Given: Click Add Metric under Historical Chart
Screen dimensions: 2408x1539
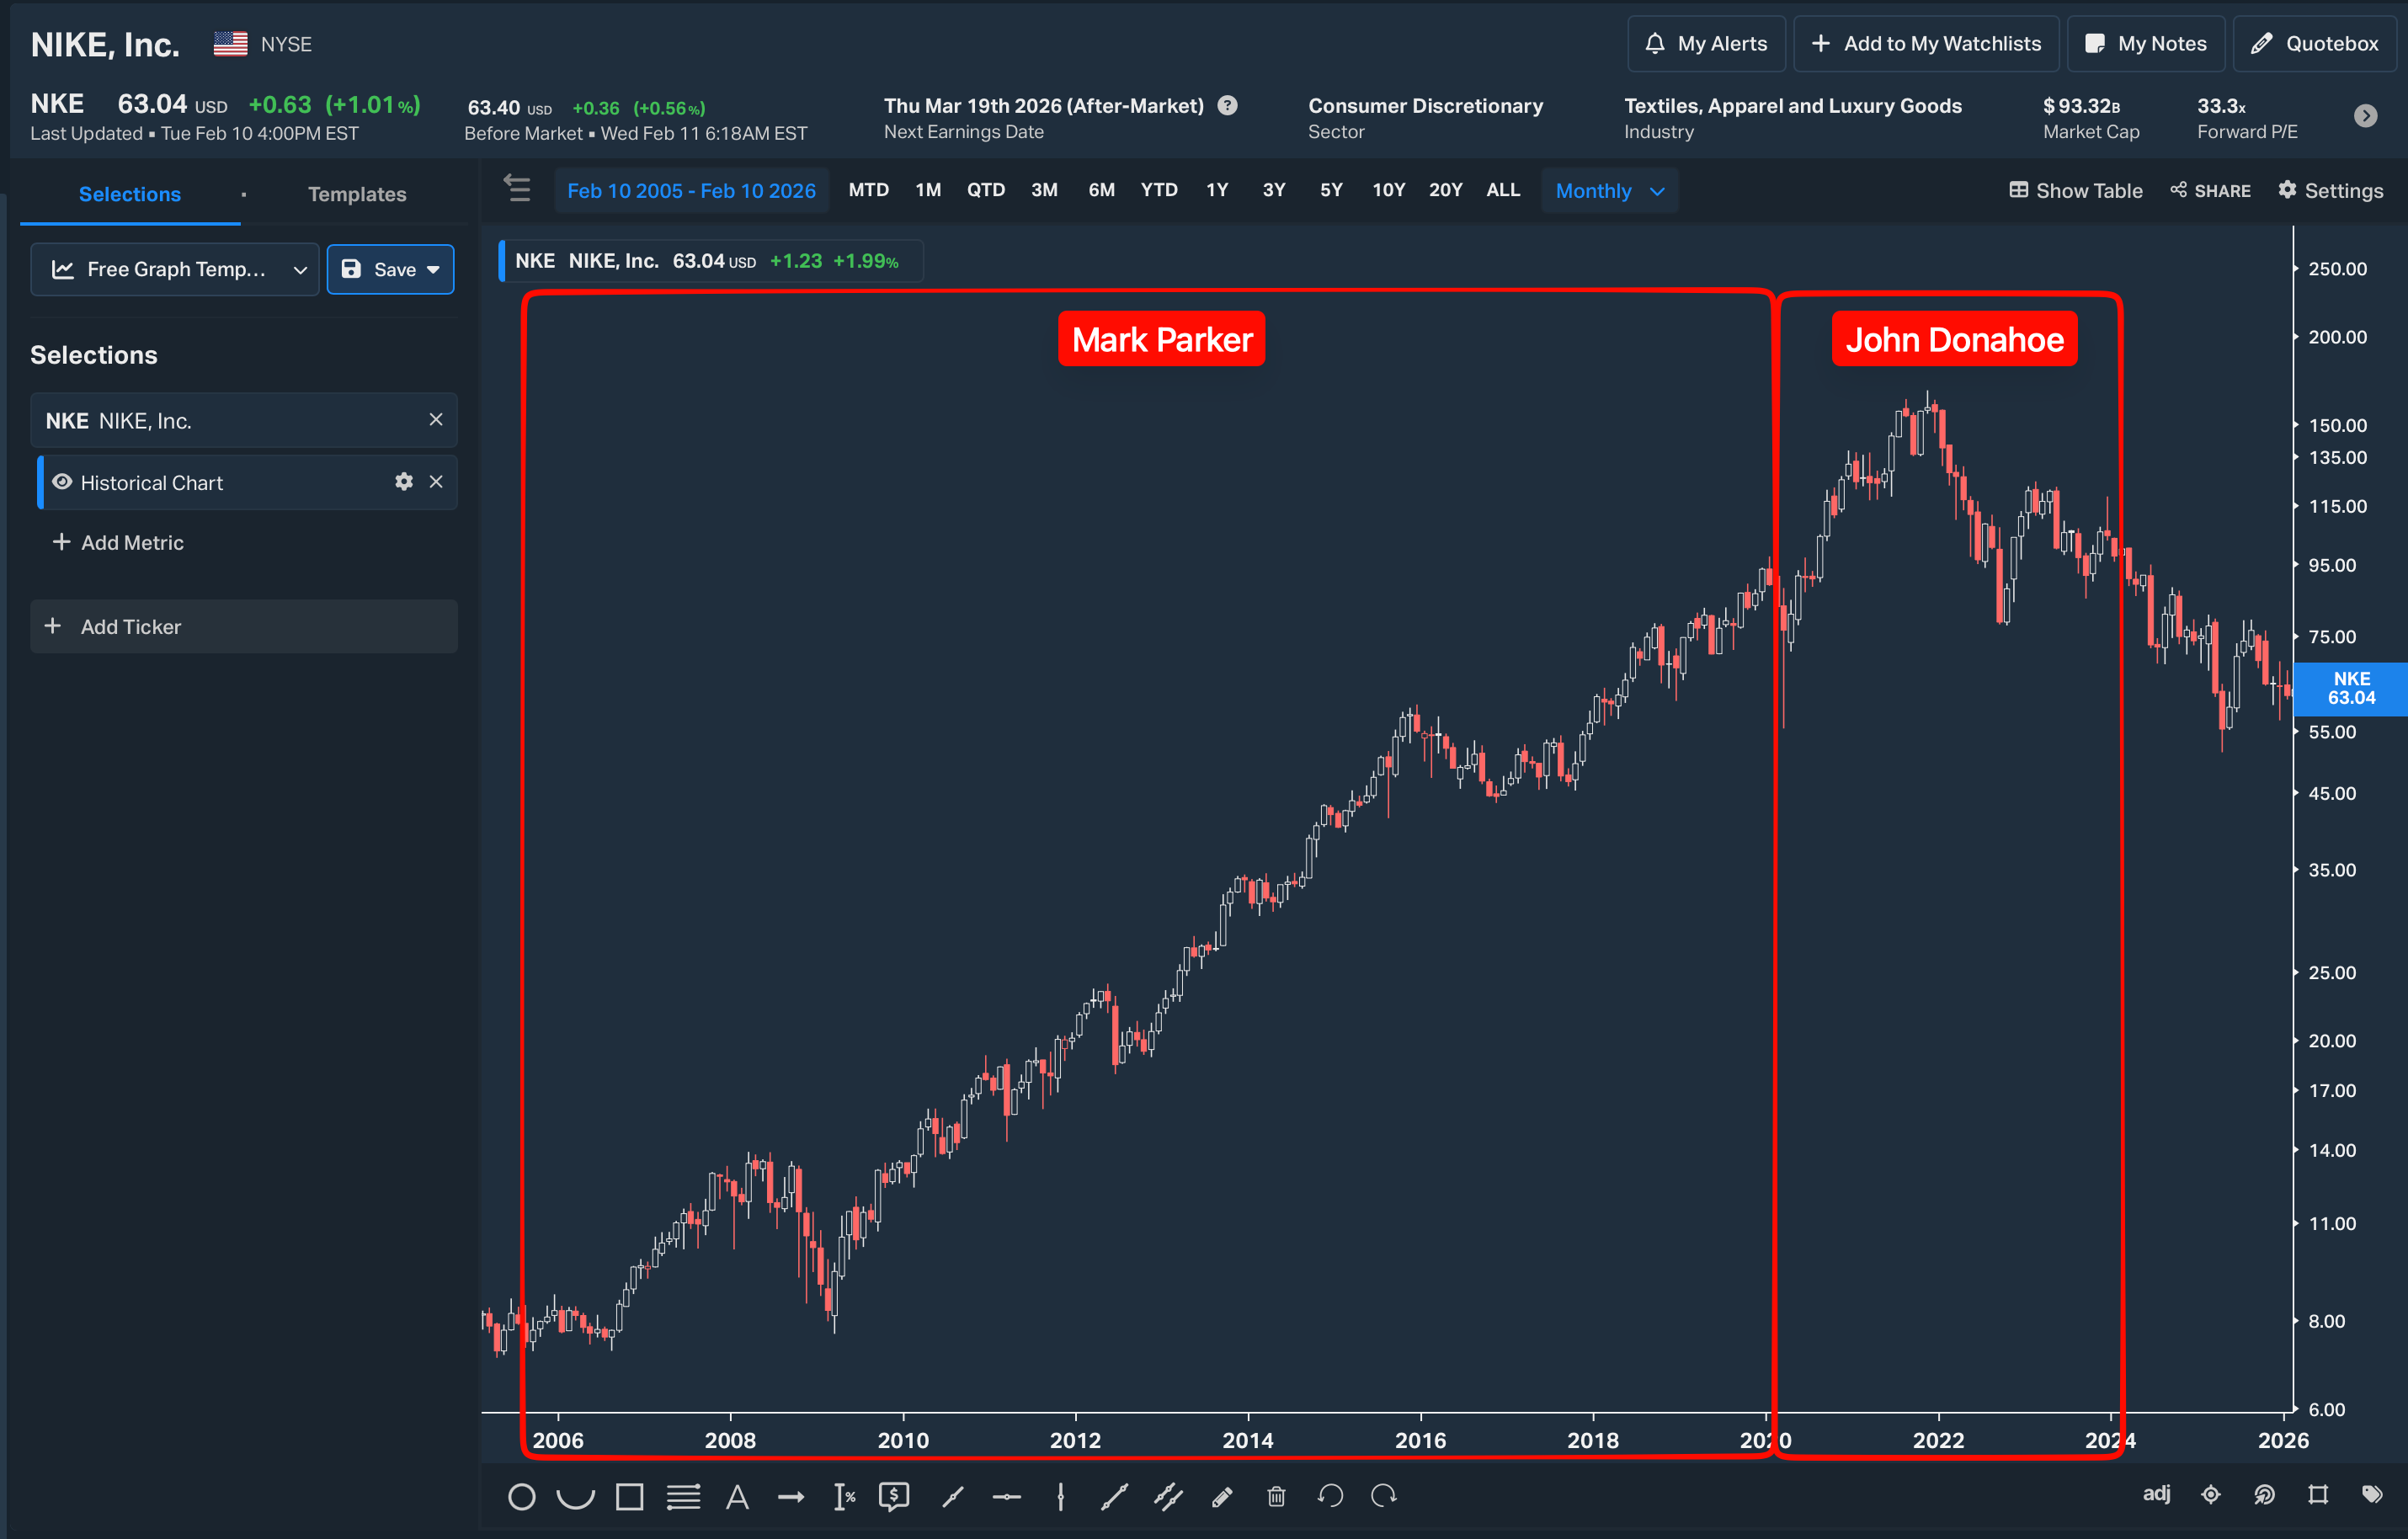Looking at the screenshot, I should coord(118,542).
